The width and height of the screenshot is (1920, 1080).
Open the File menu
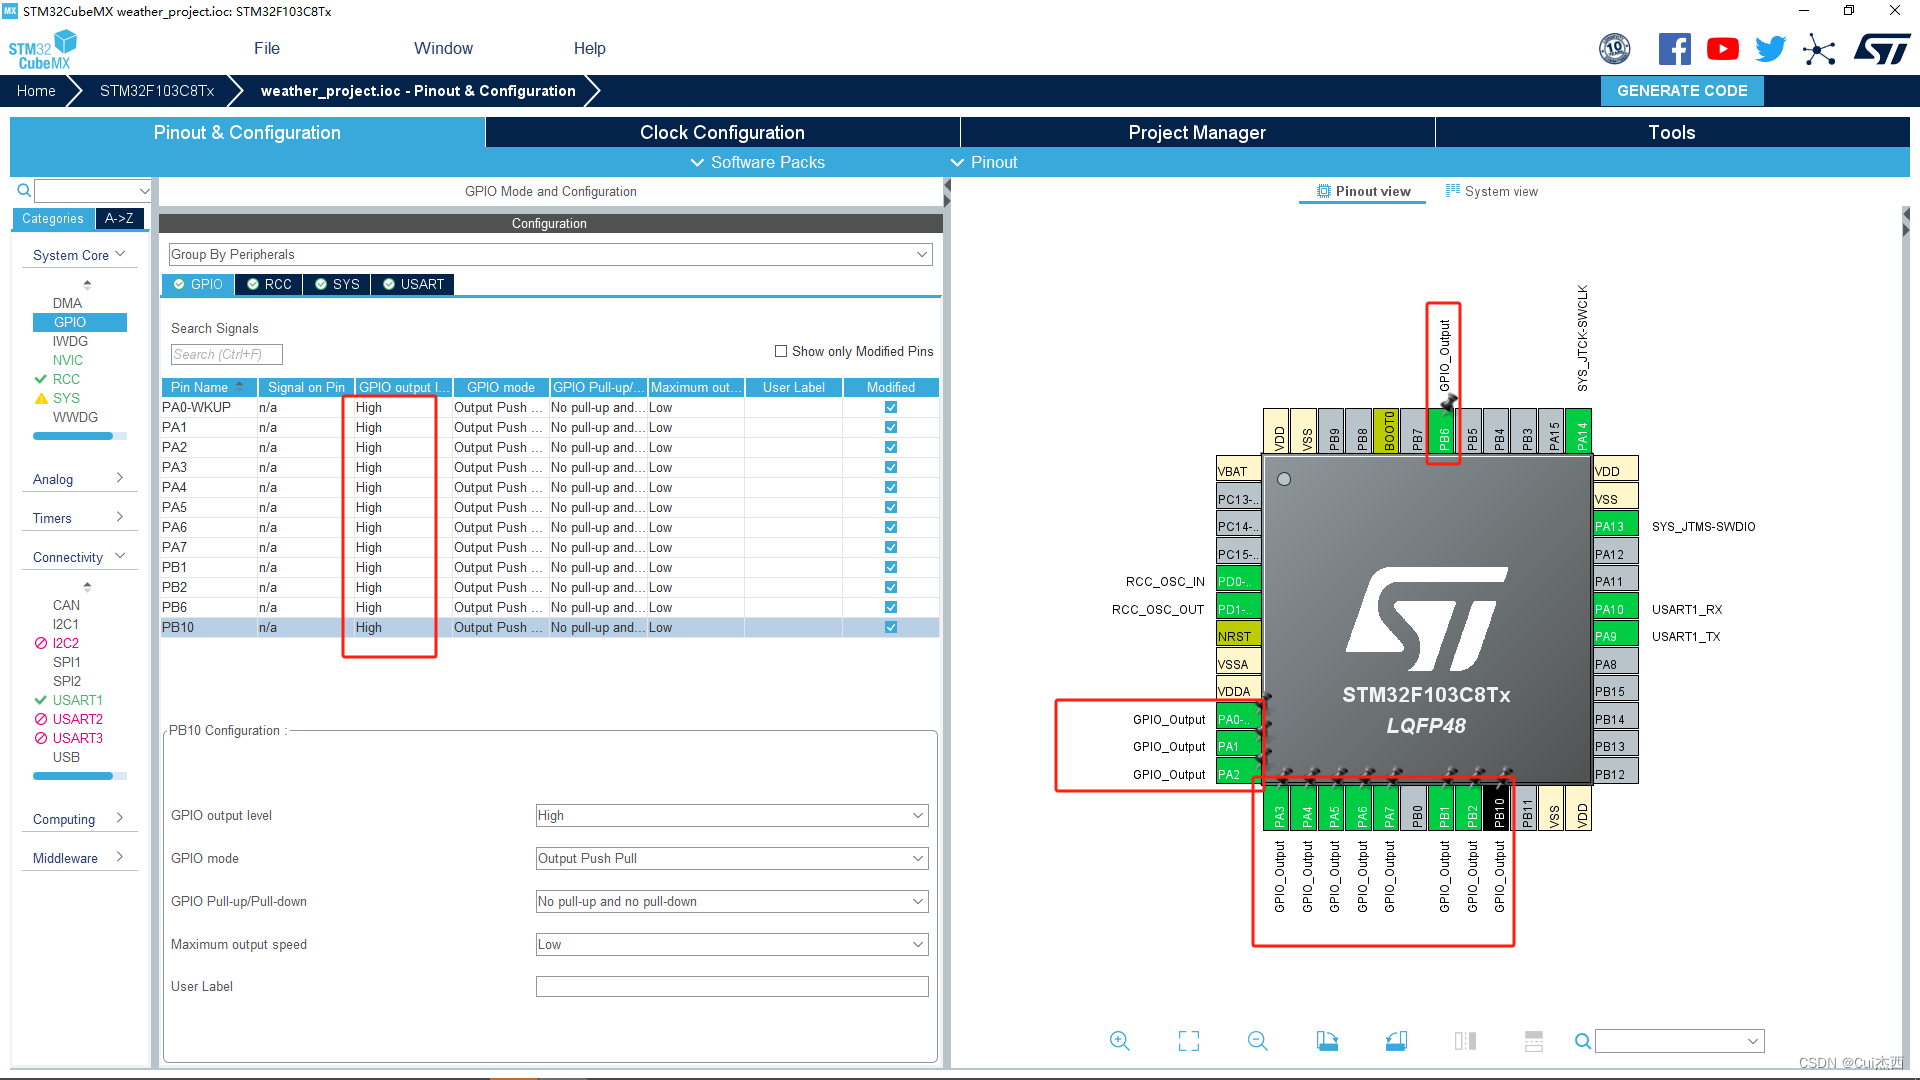[267, 48]
